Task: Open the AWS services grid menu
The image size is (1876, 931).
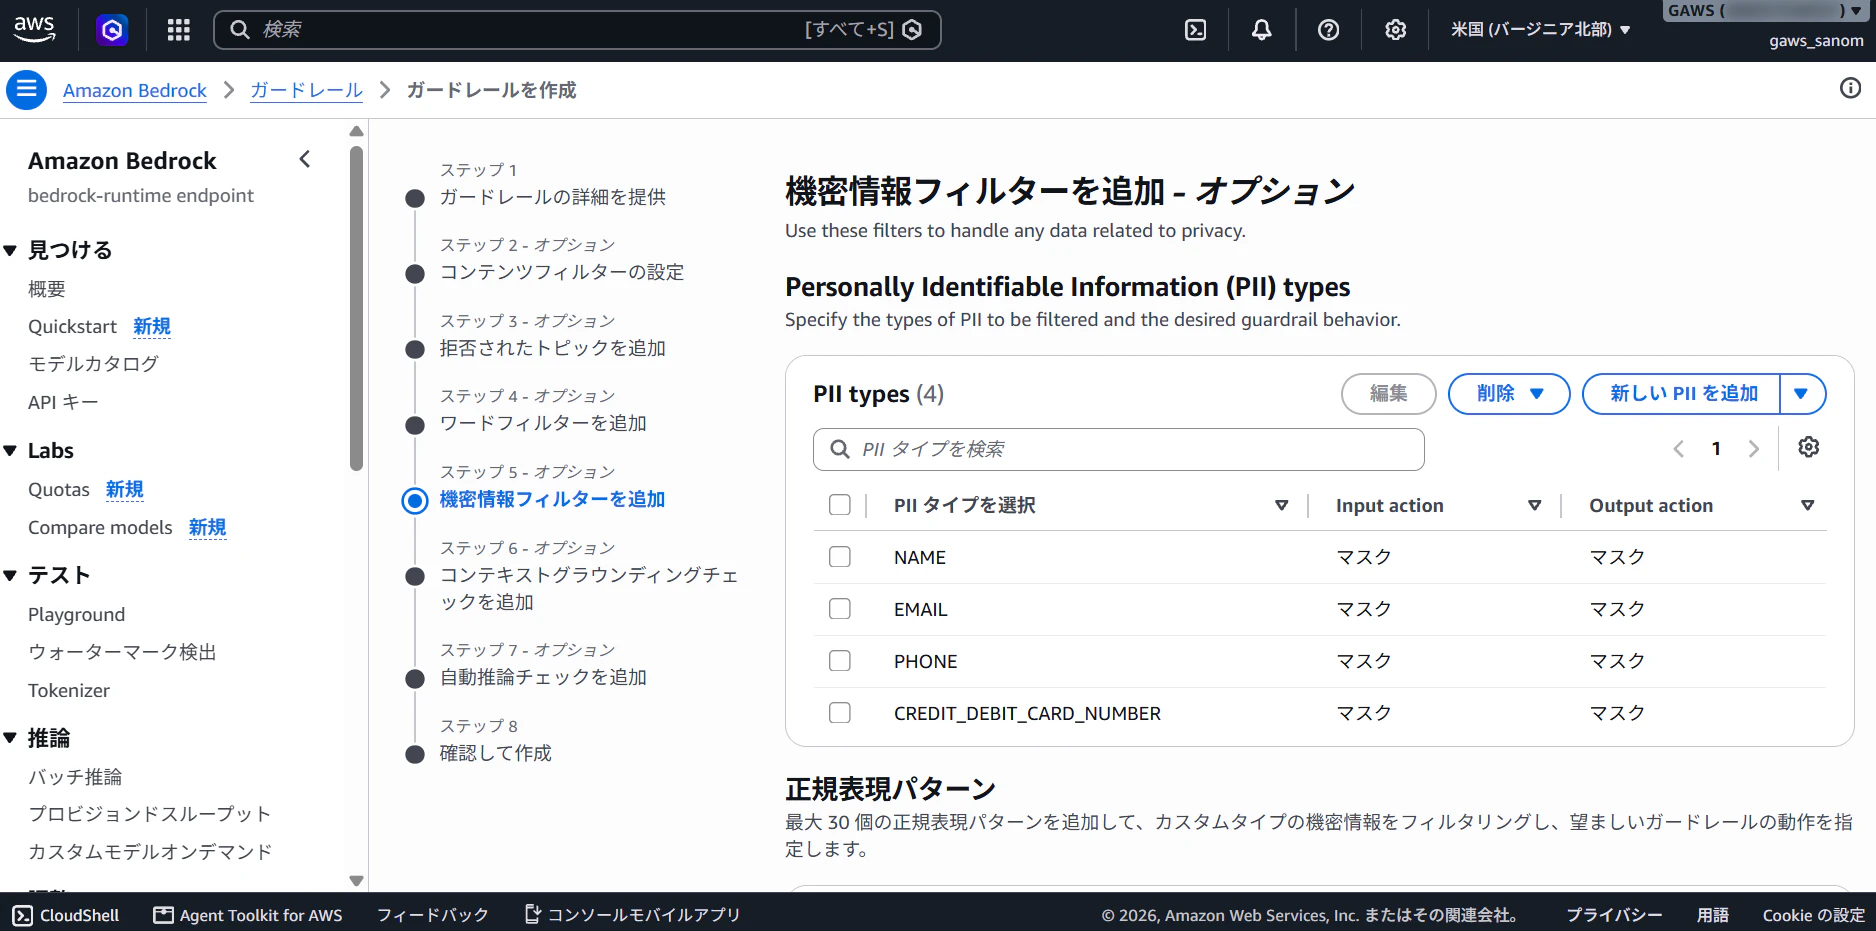Action: [179, 30]
